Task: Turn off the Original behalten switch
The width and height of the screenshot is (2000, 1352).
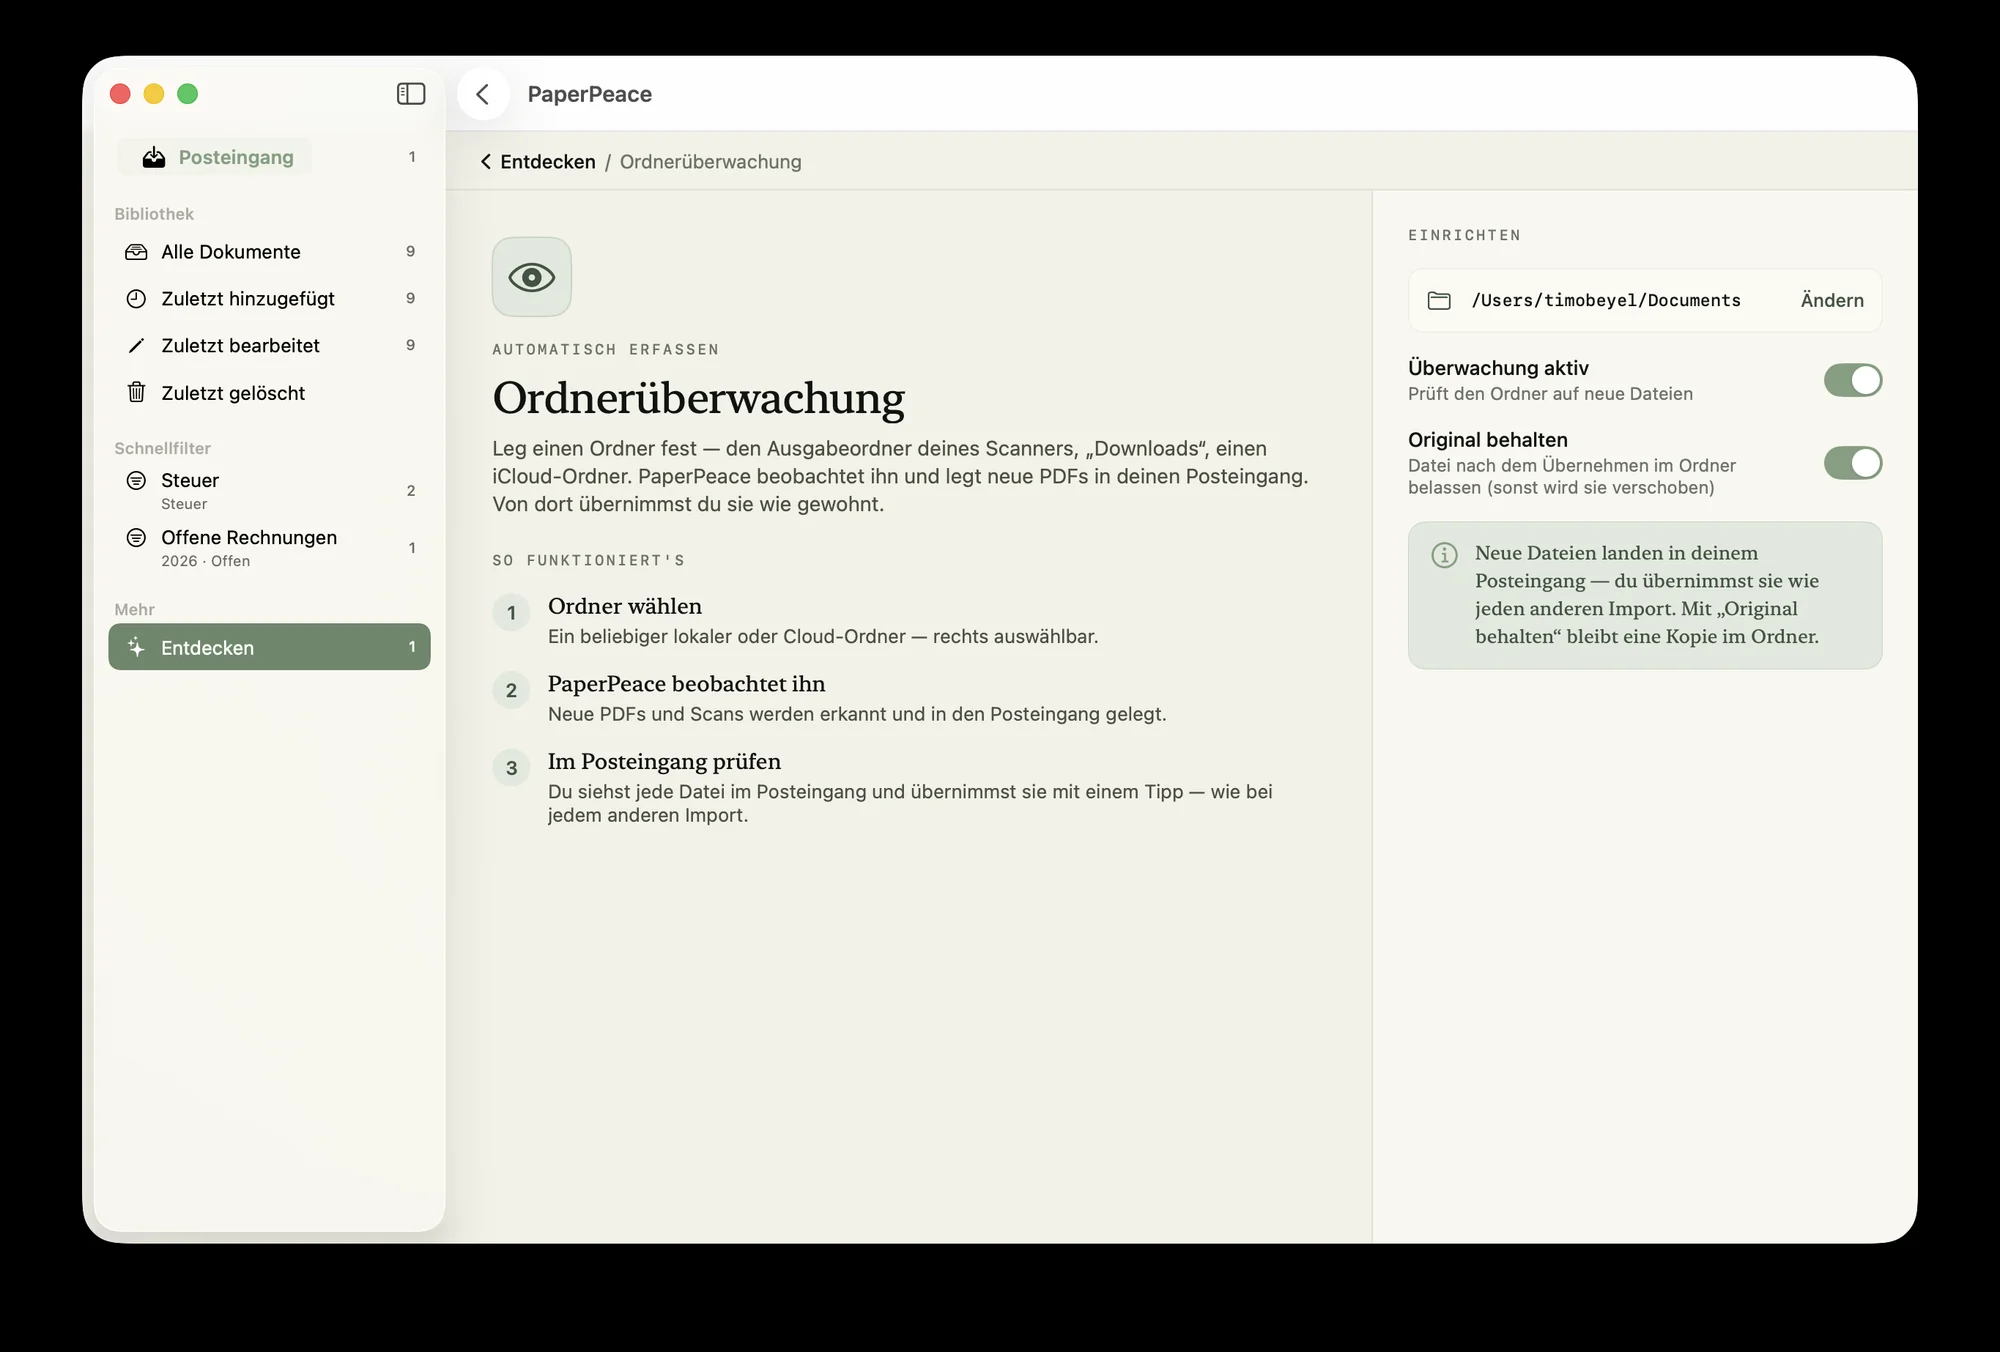Action: [1852, 463]
